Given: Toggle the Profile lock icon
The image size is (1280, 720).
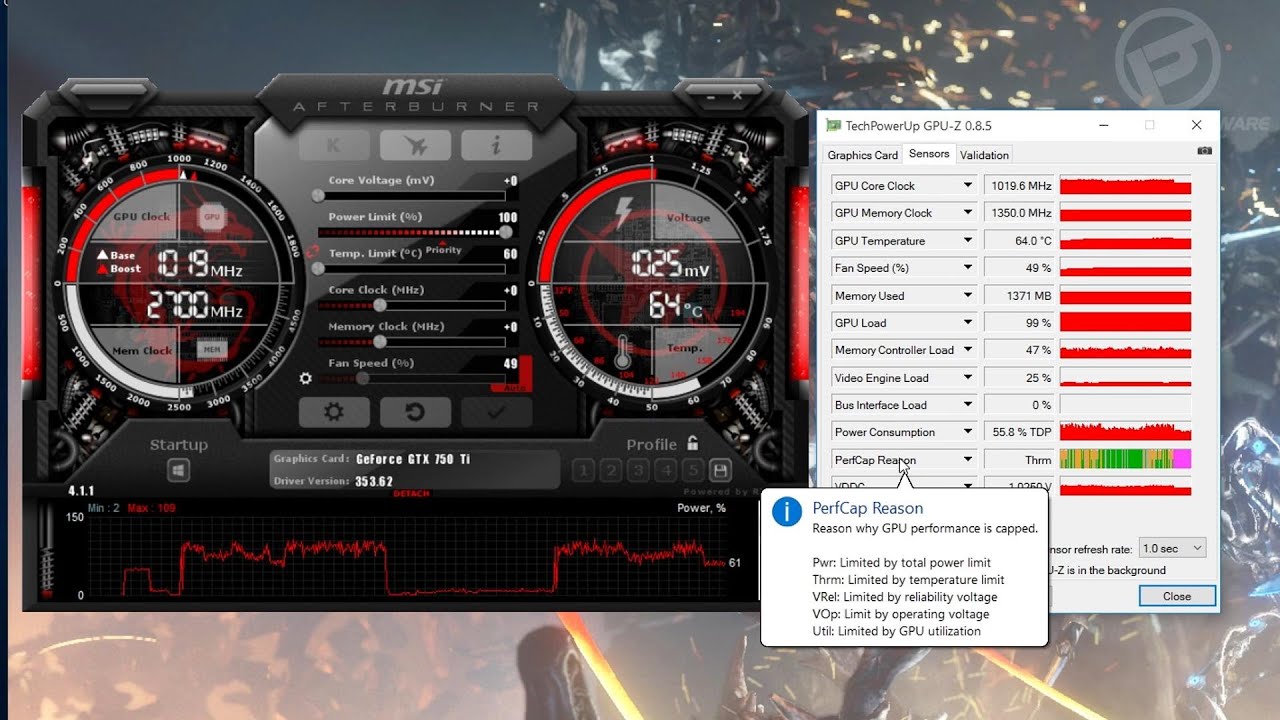Looking at the screenshot, I should pyautogui.click(x=692, y=443).
